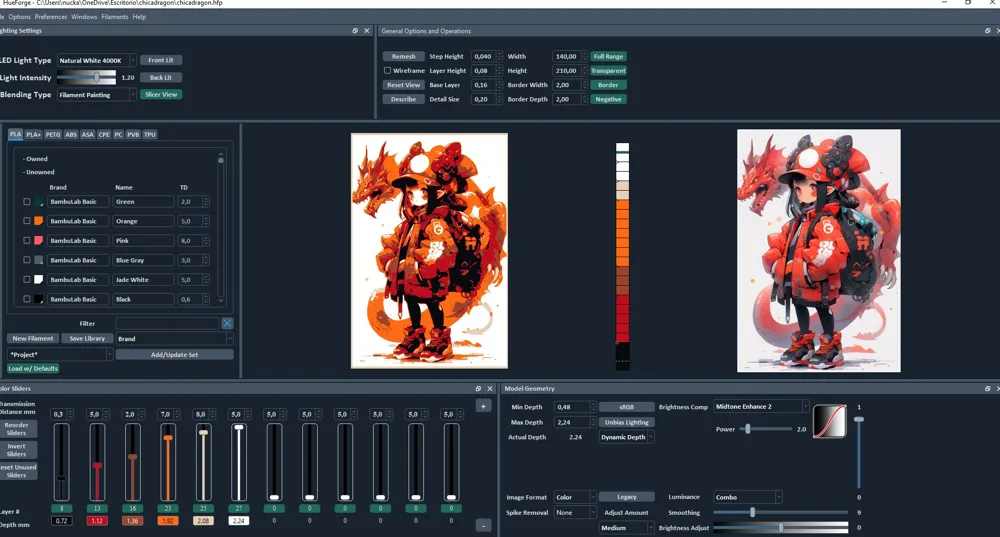Click the Save Library button
The height and width of the screenshot is (537, 1000).
coord(87,339)
